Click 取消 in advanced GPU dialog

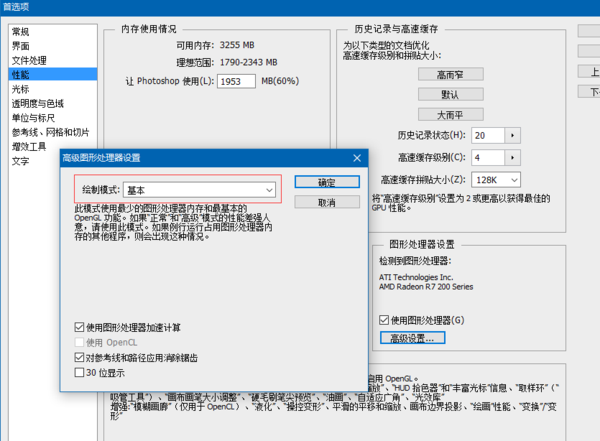[x=327, y=202]
